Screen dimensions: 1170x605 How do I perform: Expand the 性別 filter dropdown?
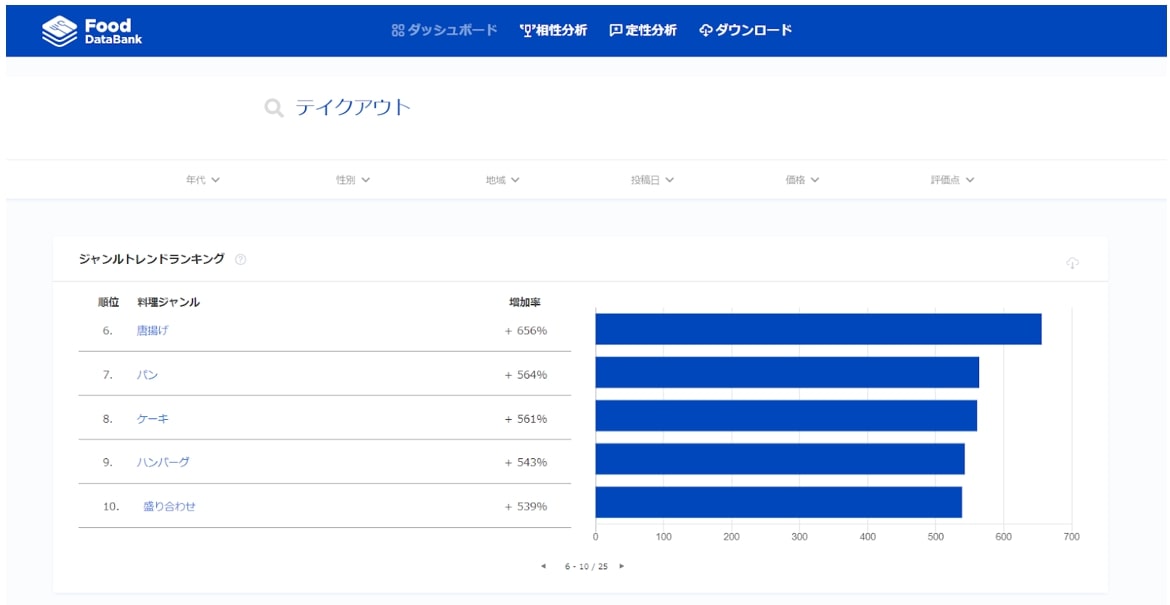coord(353,180)
